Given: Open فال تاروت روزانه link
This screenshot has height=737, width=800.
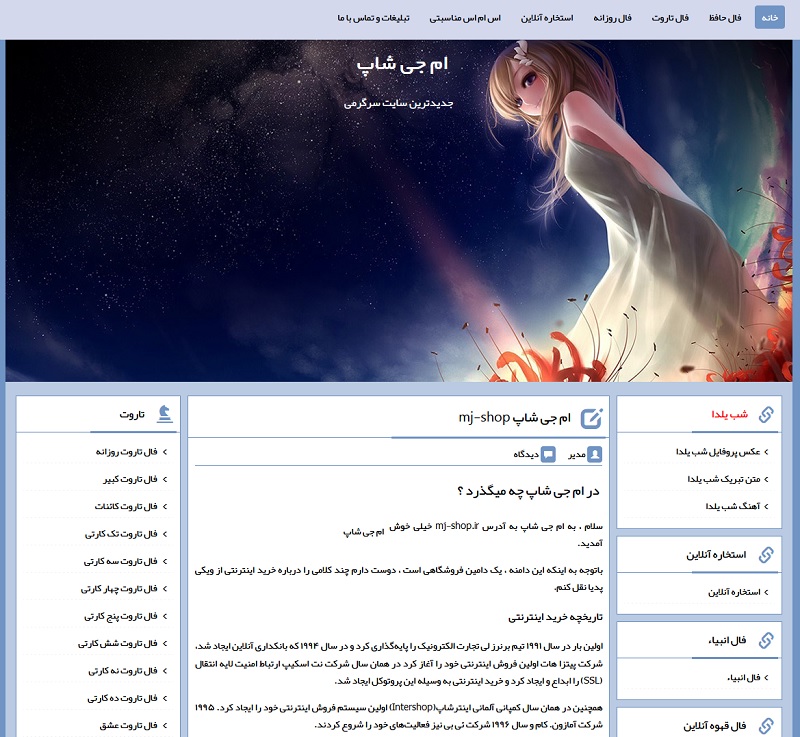Looking at the screenshot, I should click(126, 452).
